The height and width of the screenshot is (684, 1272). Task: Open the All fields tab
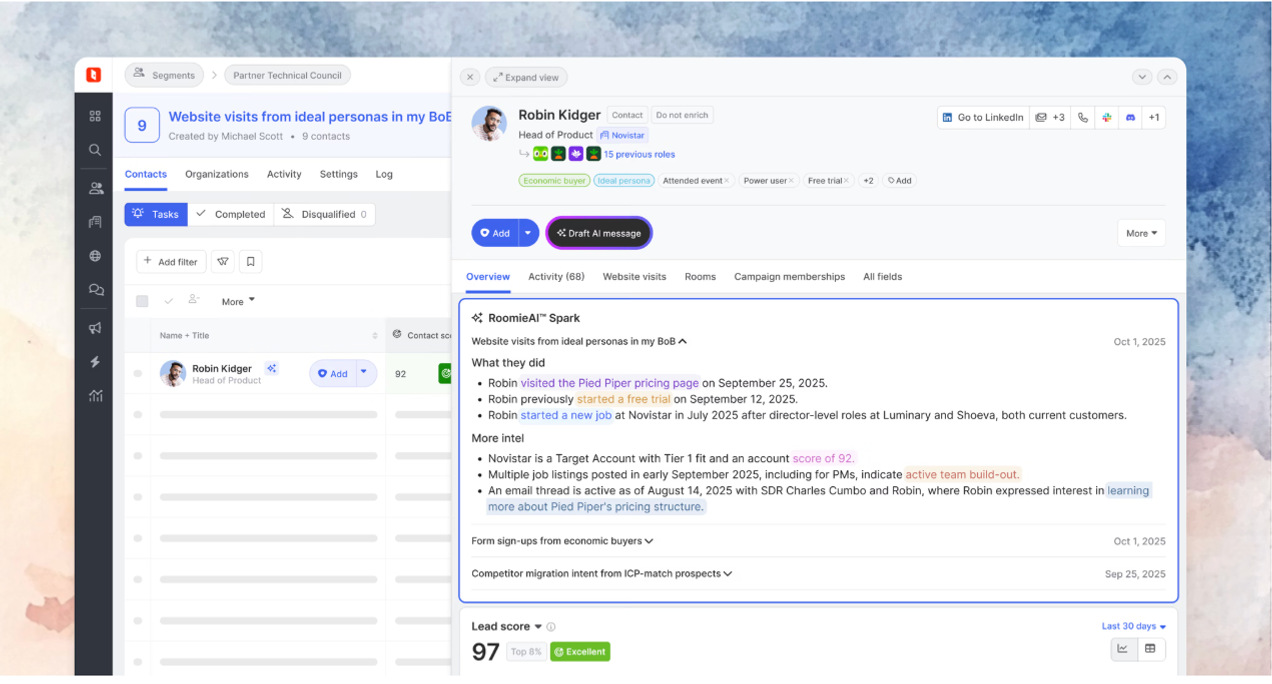point(882,277)
